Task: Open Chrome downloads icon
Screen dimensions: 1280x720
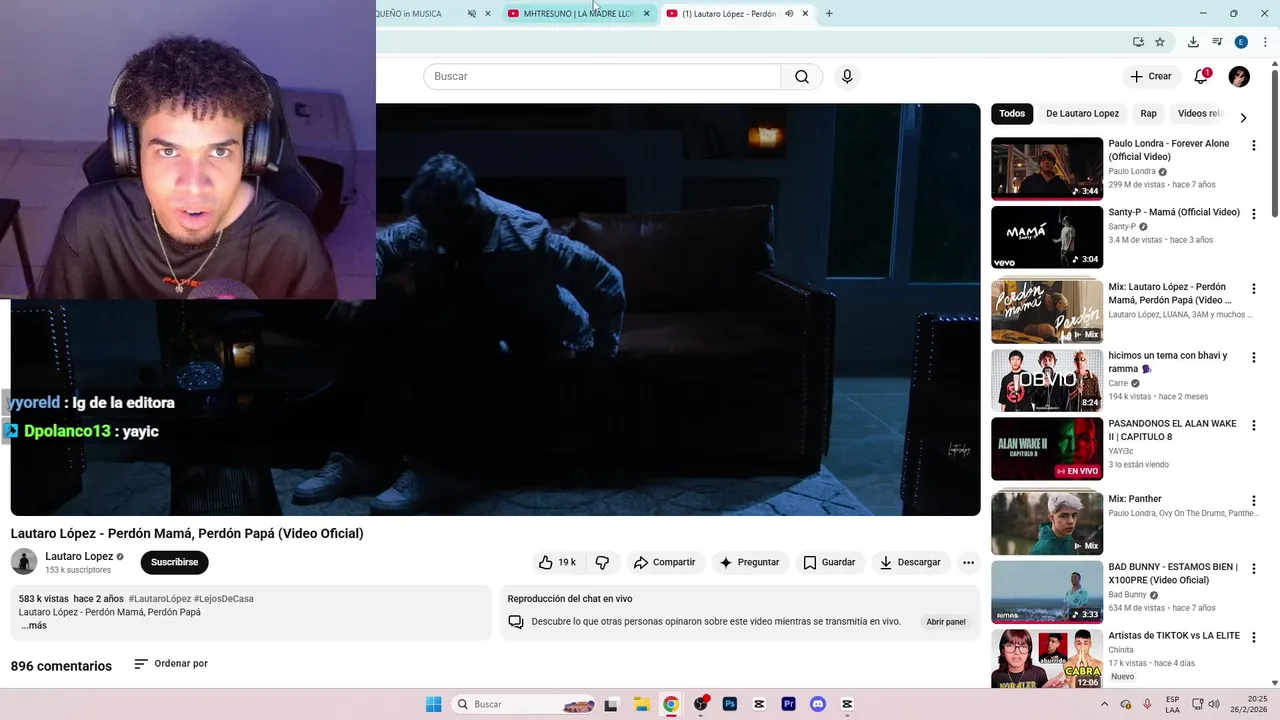Action: pos(1193,42)
